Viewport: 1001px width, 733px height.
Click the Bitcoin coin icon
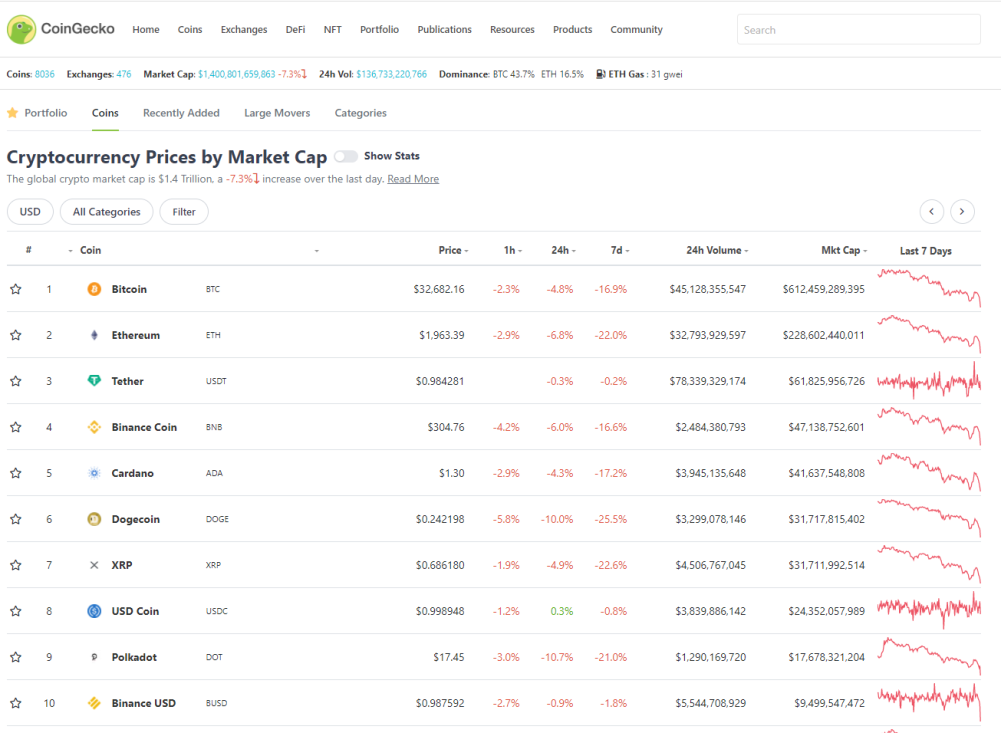[94, 289]
